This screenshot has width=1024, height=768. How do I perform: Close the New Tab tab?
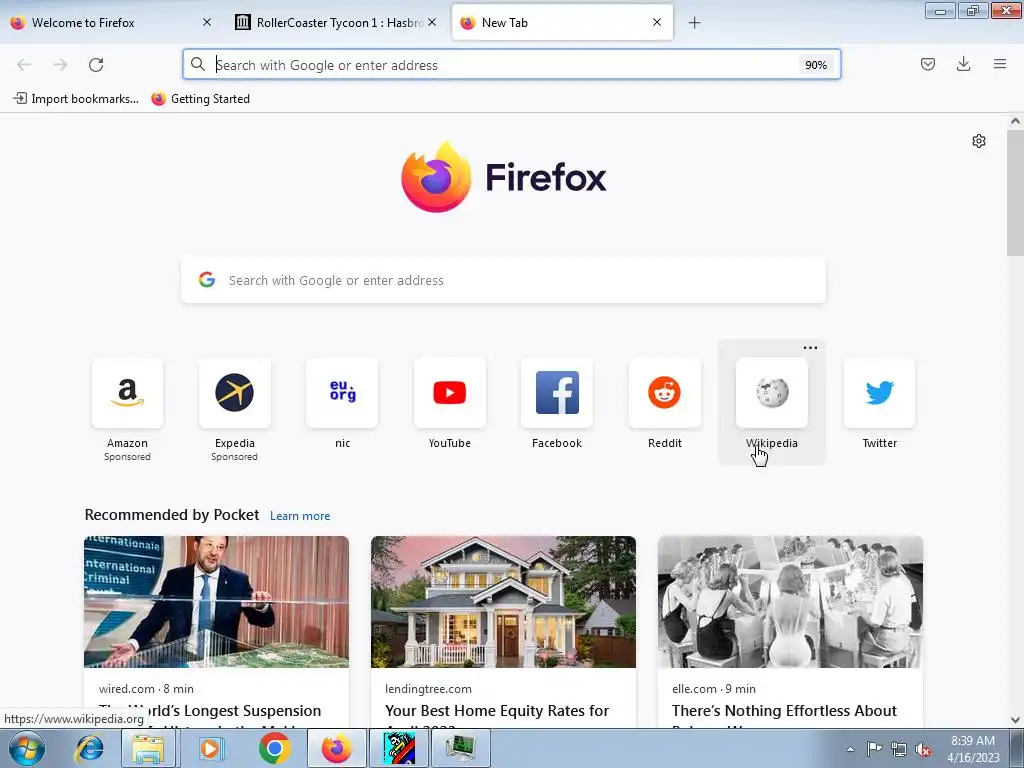[657, 22]
